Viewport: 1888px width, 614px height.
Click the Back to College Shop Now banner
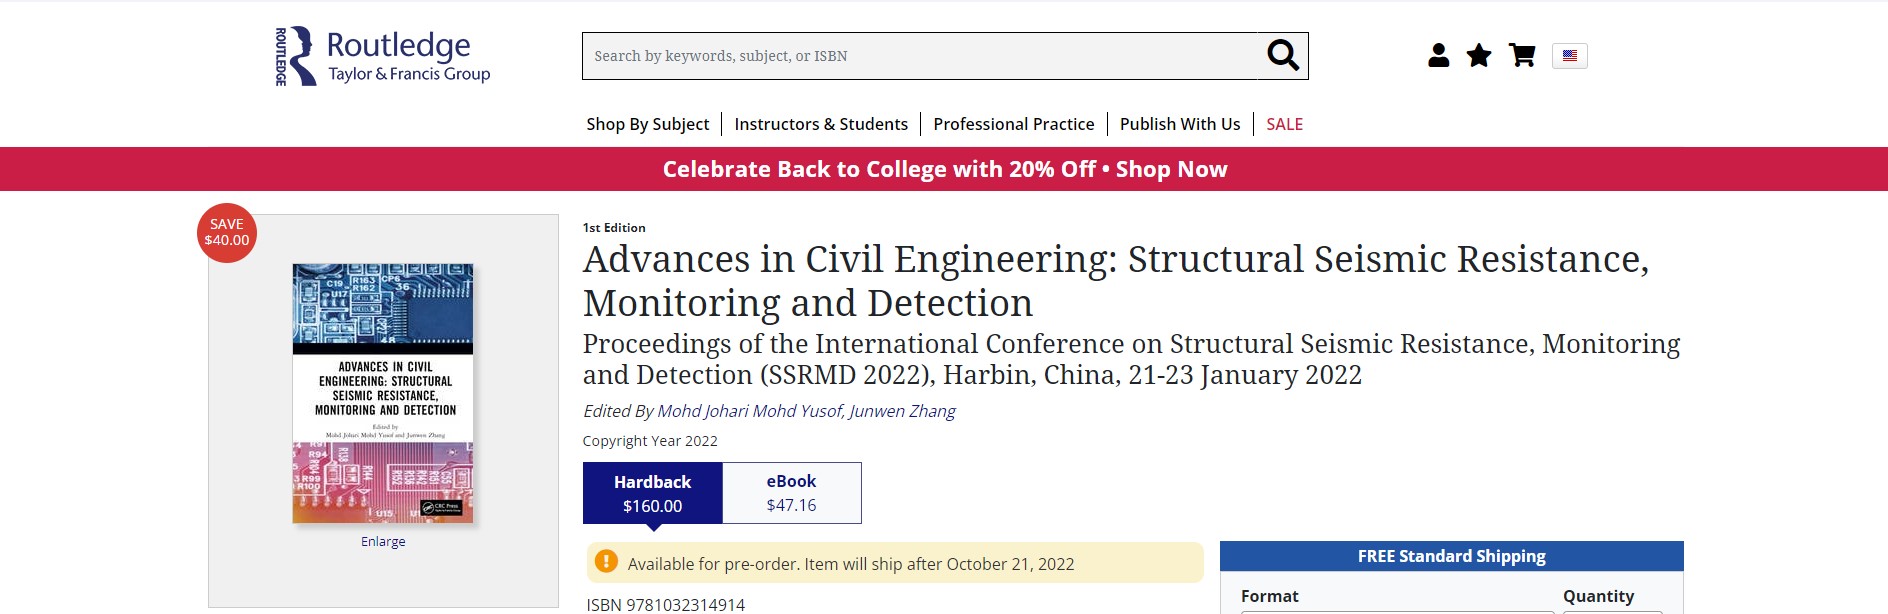click(944, 169)
